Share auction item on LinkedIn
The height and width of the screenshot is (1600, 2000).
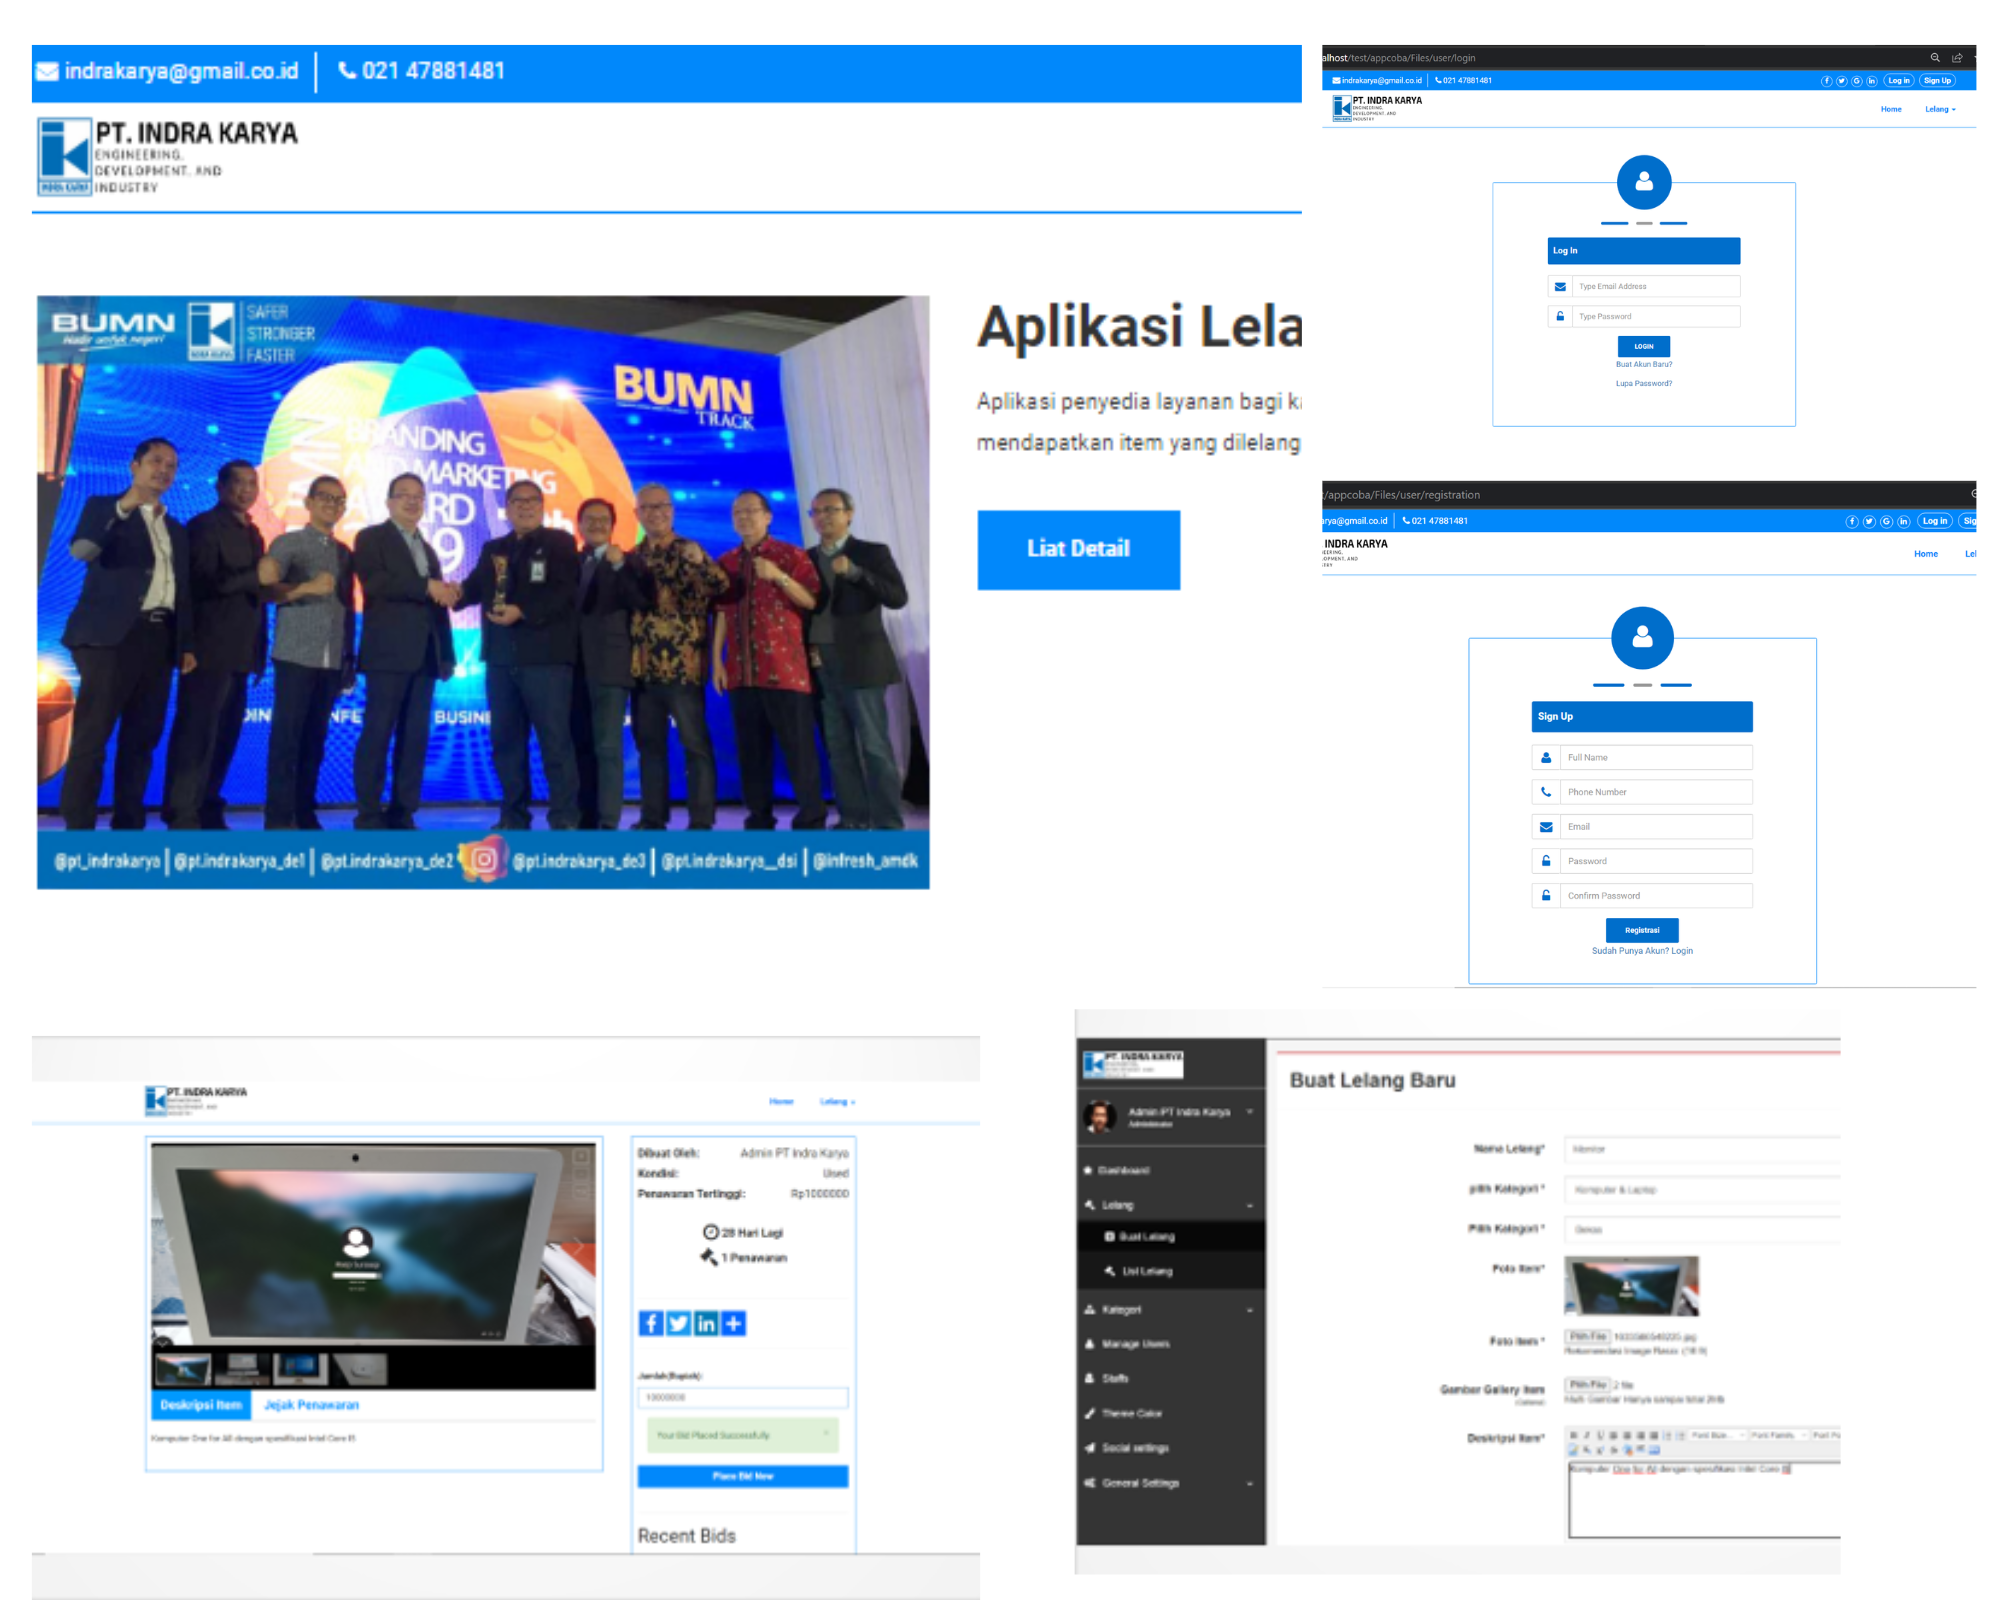point(706,1323)
